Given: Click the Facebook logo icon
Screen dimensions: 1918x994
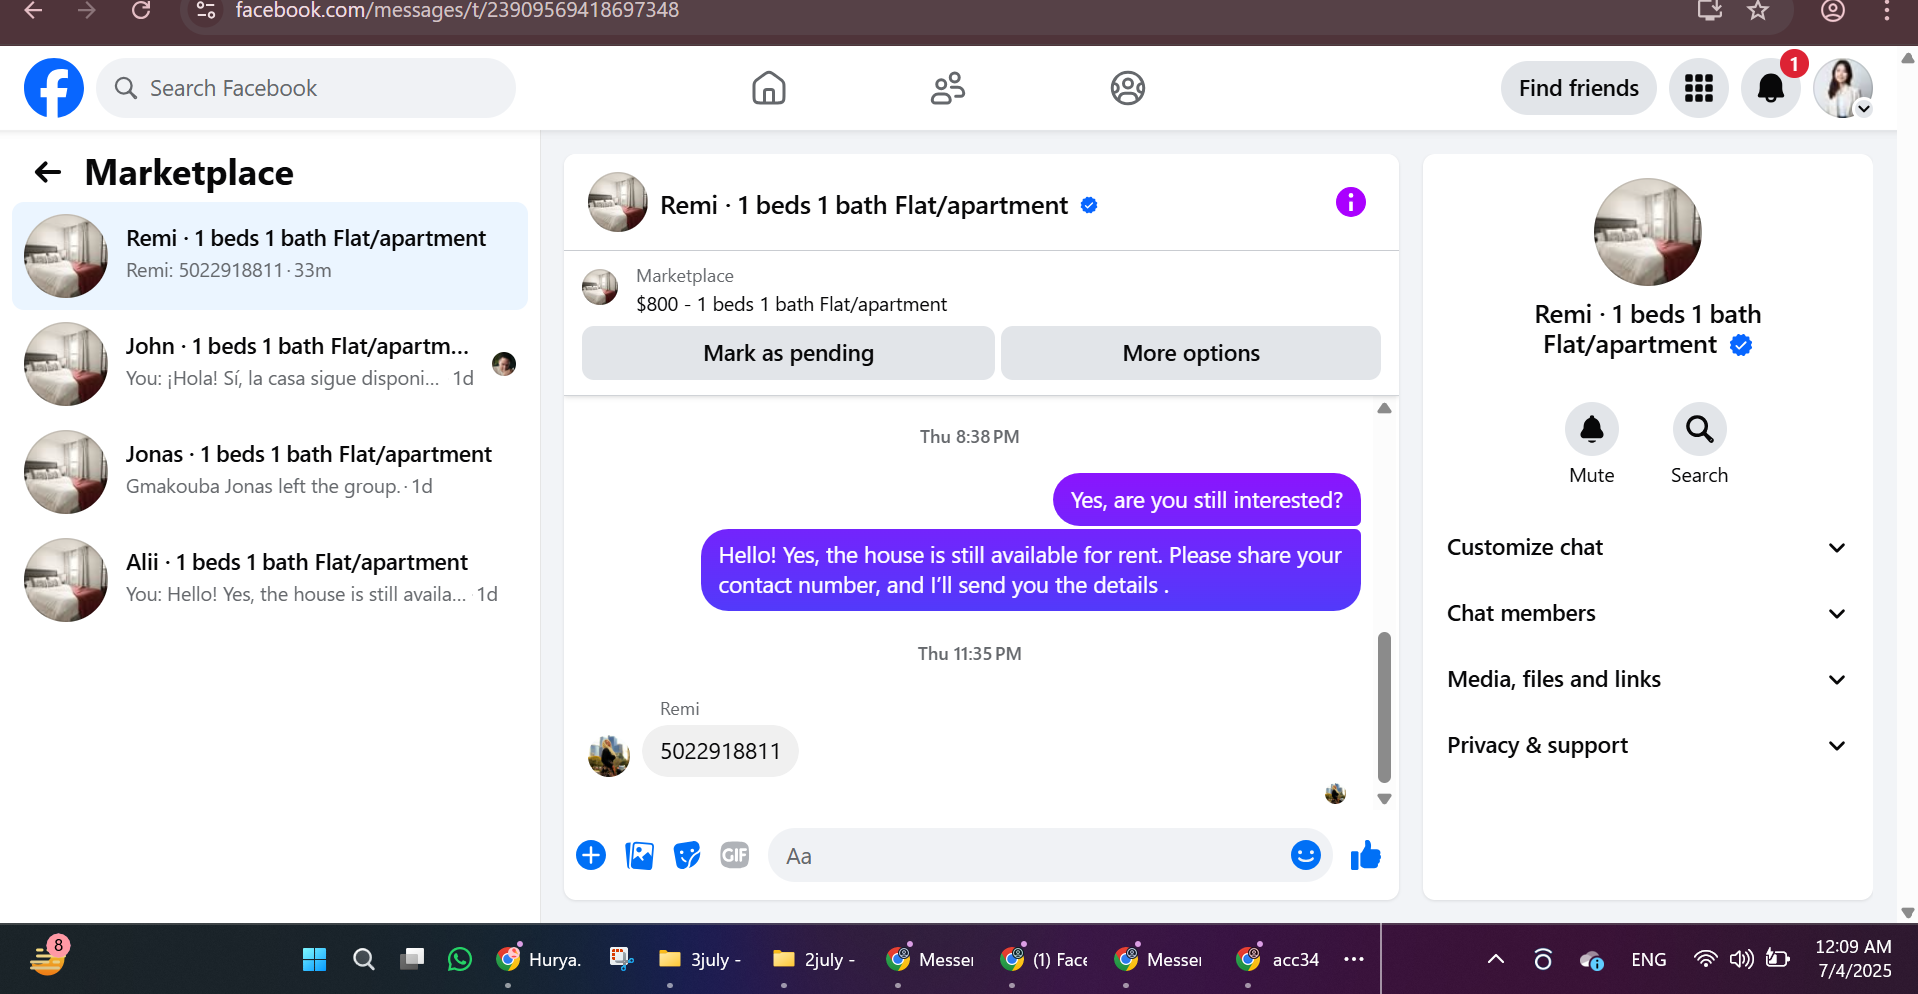Looking at the screenshot, I should coord(54,88).
